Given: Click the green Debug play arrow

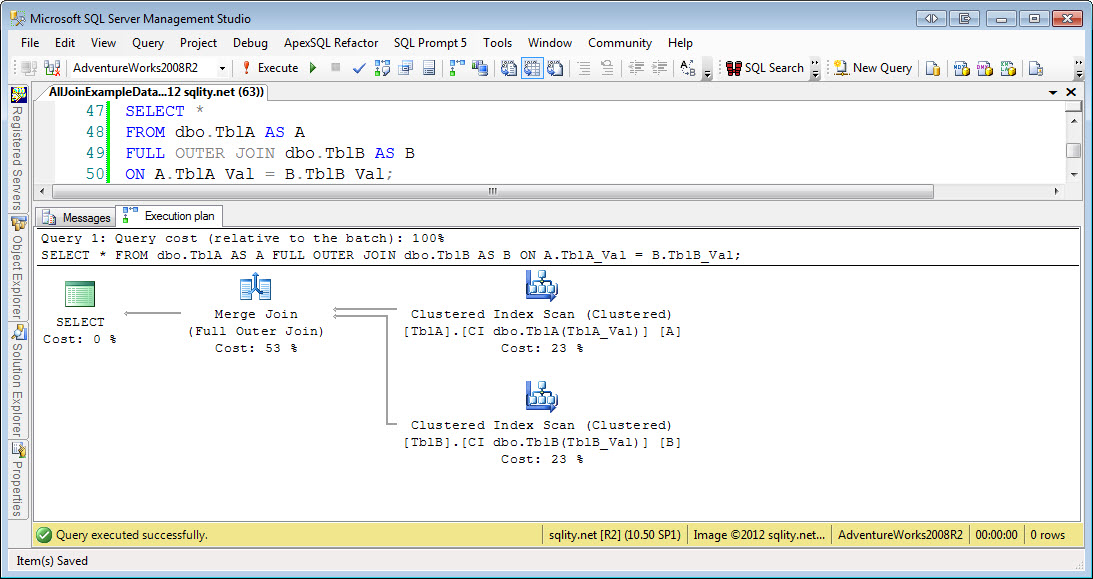Looking at the screenshot, I should (313, 68).
